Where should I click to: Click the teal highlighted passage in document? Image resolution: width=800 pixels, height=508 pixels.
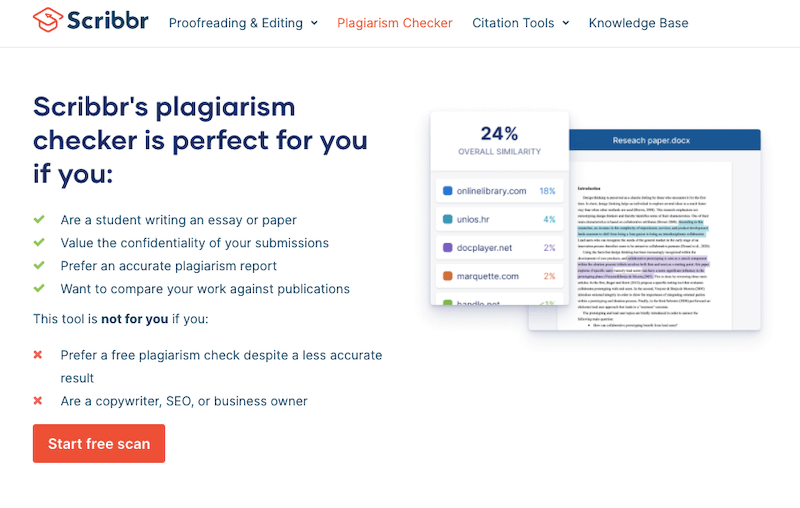[x=642, y=228]
